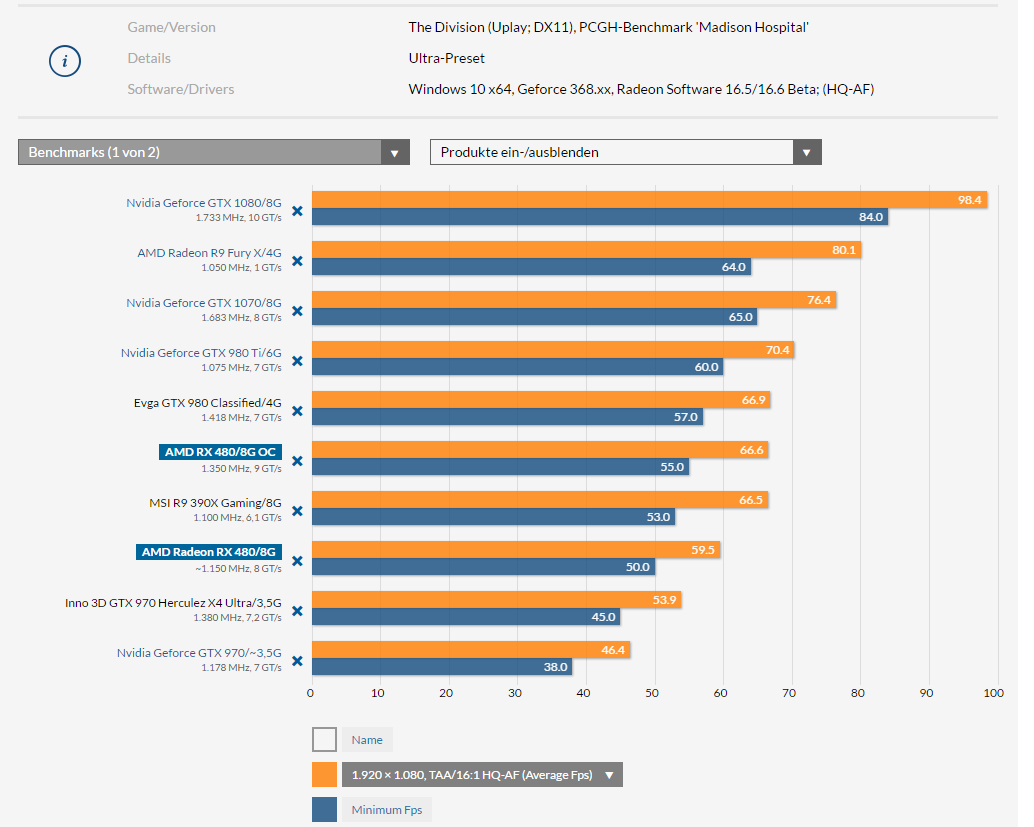The image size is (1034, 827).
Task: Click the ~1.150 MHz, 8 GT/s subtitle
Action: click(x=238, y=568)
